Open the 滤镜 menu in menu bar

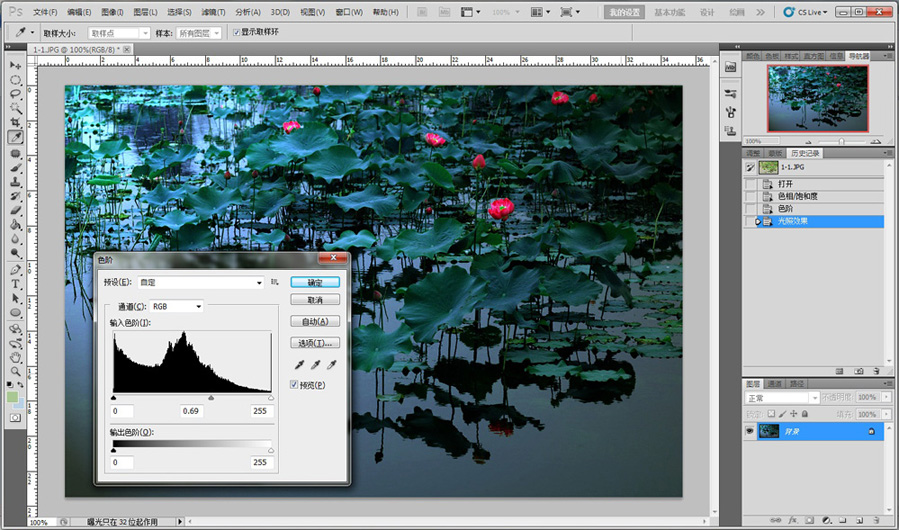(213, 13)
